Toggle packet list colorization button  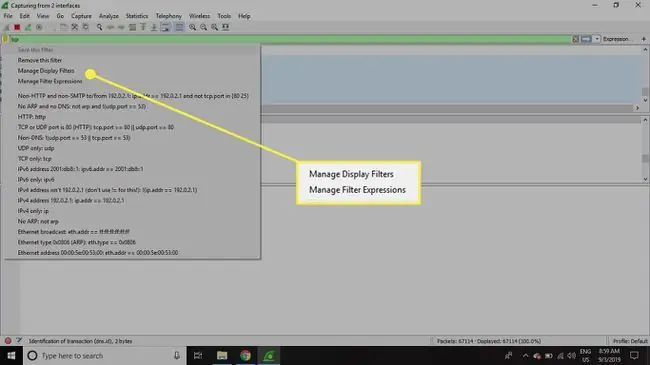[x=179, y=27]
